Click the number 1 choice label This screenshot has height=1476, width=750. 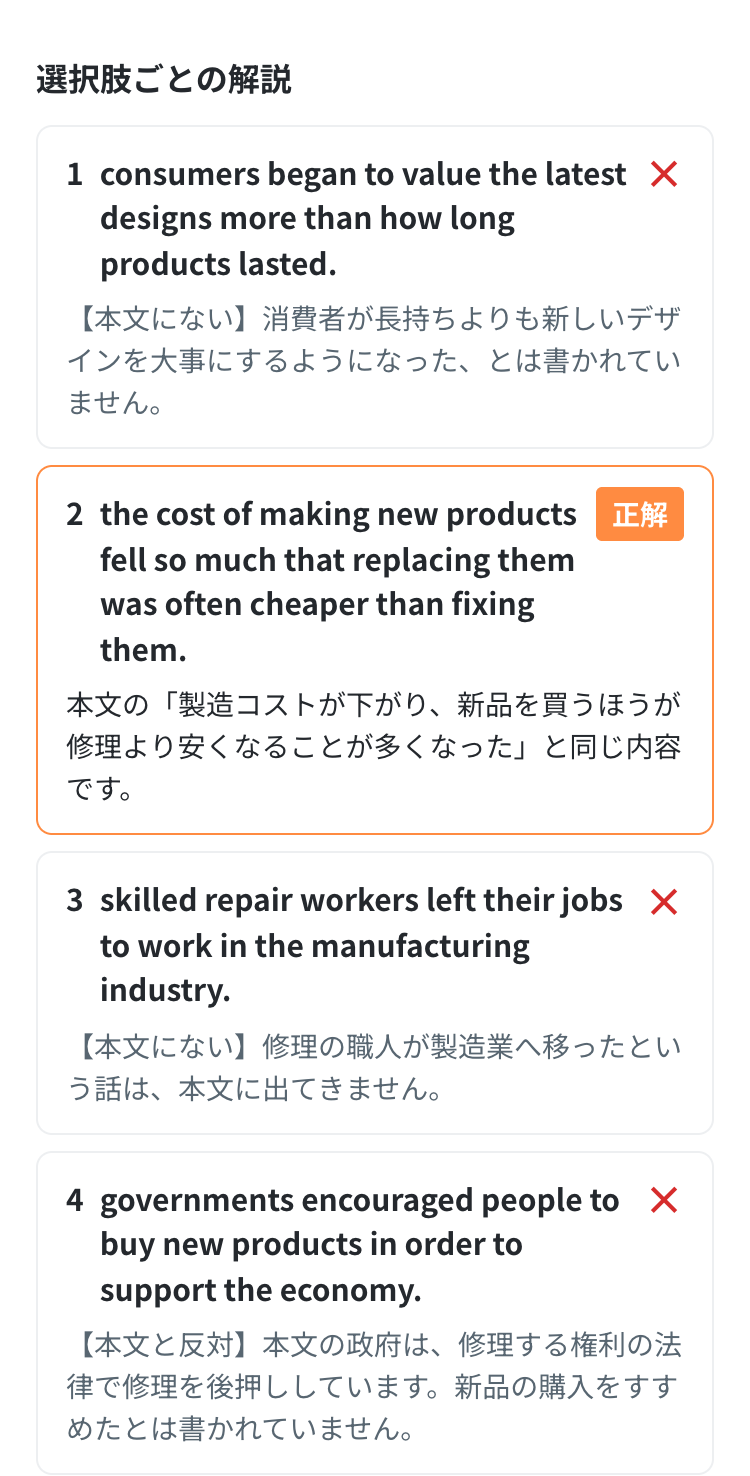click(x=75, y=174)
